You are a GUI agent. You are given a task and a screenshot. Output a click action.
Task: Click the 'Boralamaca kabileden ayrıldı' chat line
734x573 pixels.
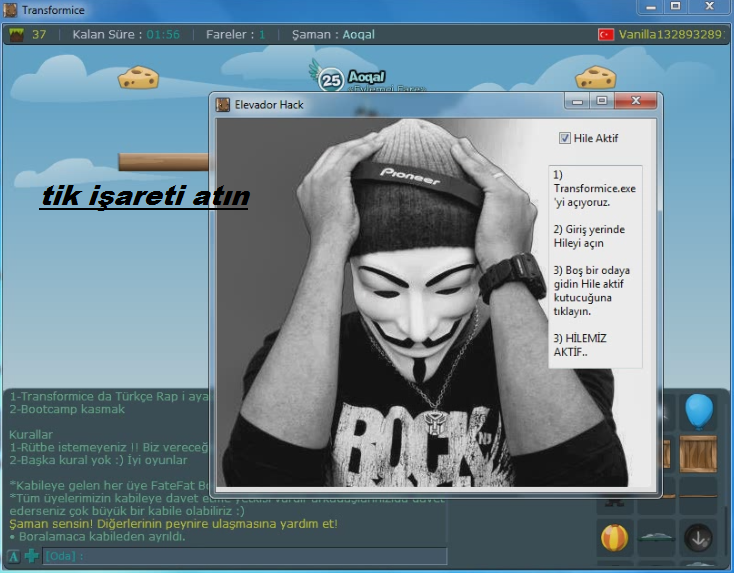click(x=97, y=536)
